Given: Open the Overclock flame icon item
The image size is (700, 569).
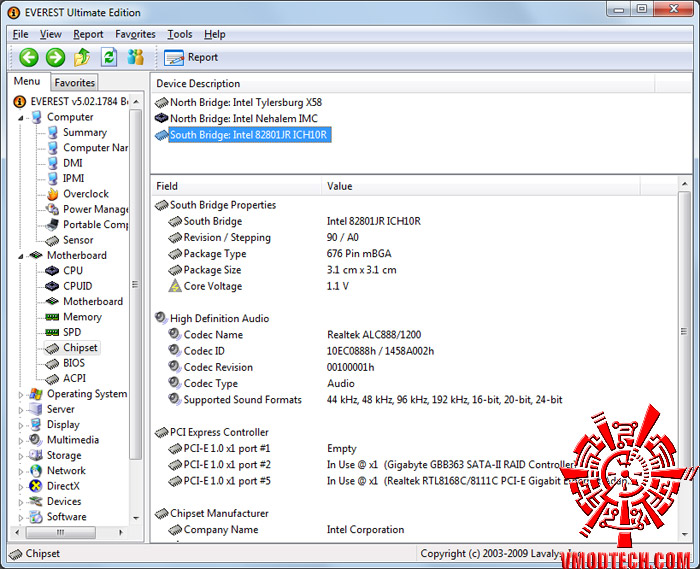Looking at the screenshot, I should (53, 194).
